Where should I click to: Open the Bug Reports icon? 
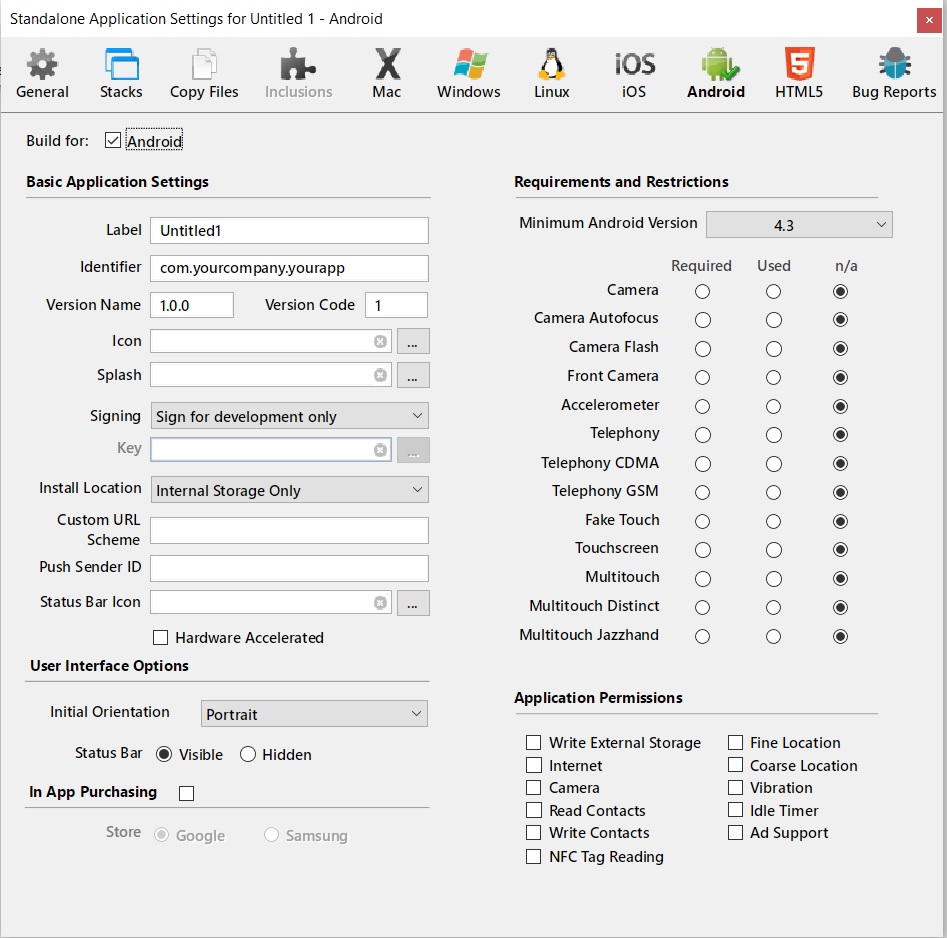coord(894,65)
